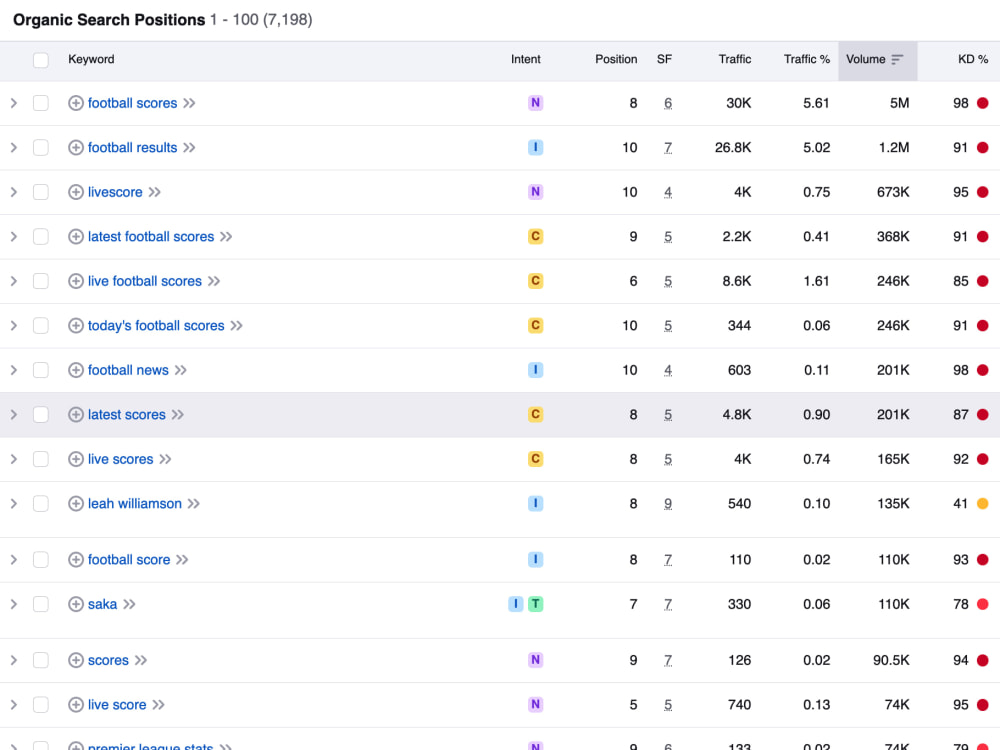The height and width of the screenshot is (750, 1000).
Task: Click the Intent column header
Action: click(x=526, y=59)
